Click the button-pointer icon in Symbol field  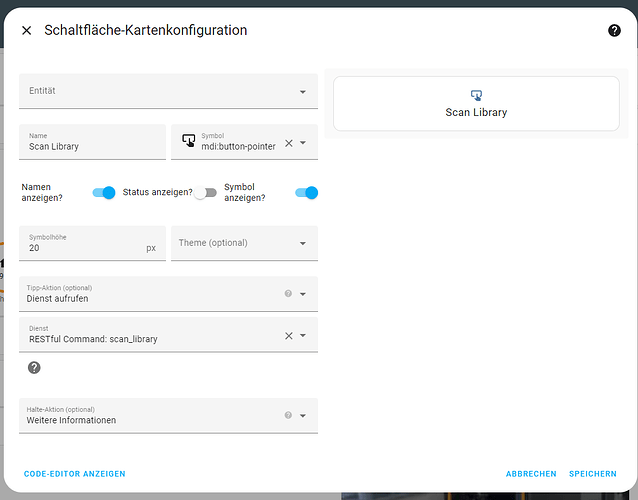(x=188, y=141)
